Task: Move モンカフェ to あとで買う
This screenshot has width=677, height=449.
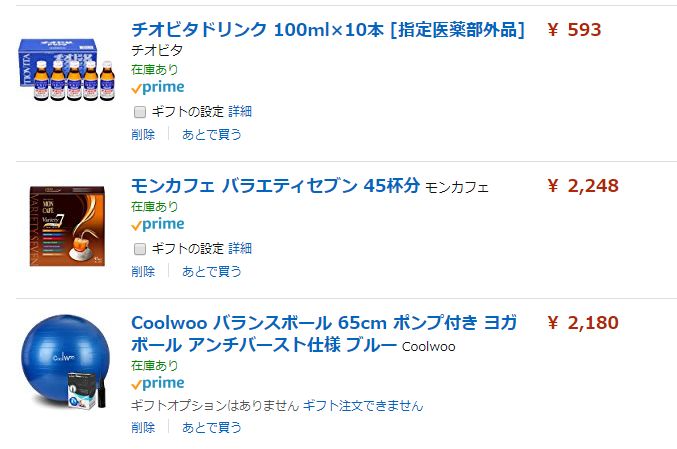Action: pyautogui.click(x=211, y=271)
